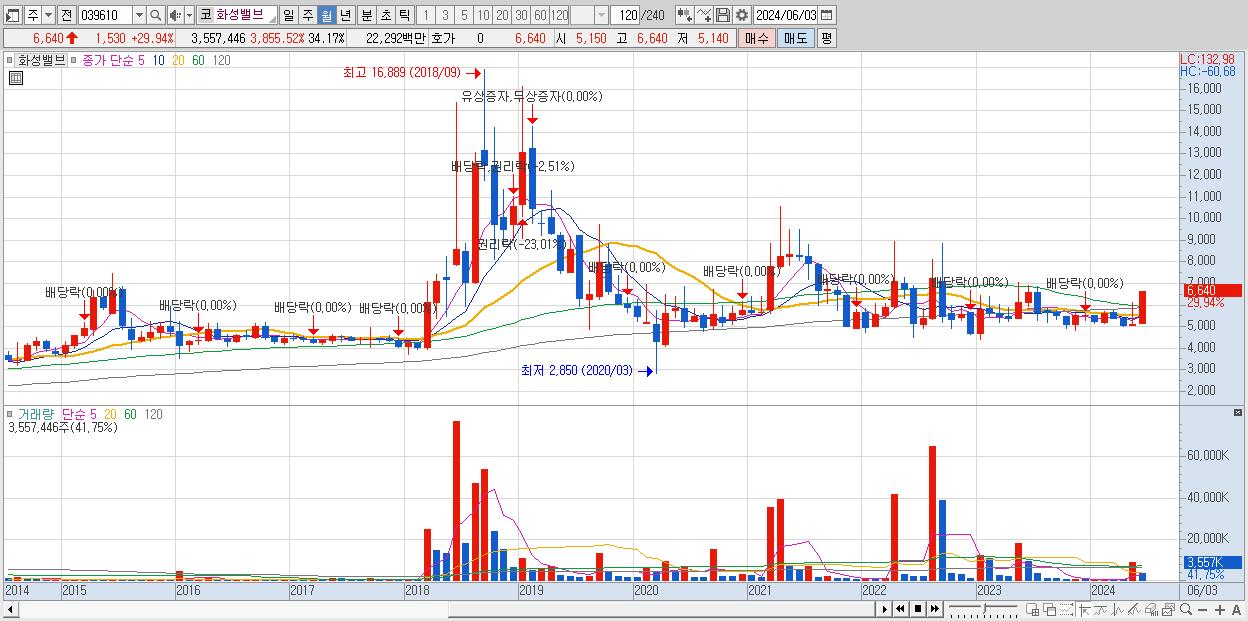The height and width of the screenshot is (621, 1248).
Task: Click the 거래량 volume legend label
Action: (x=36, y=413)
